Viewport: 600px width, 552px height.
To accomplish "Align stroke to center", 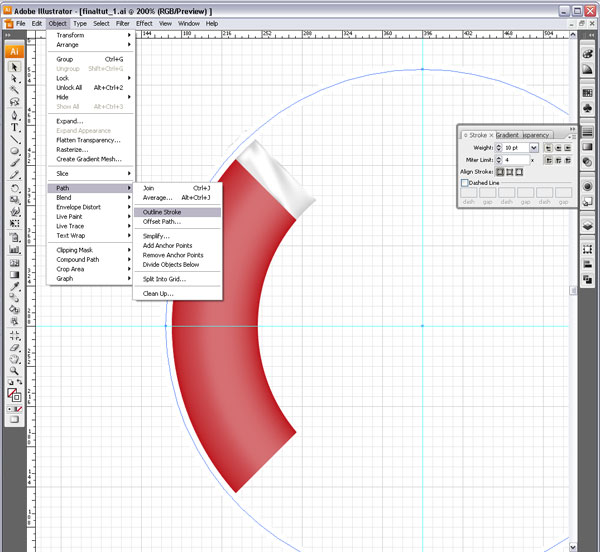I will pyautogui.click(x=500, y=172).
